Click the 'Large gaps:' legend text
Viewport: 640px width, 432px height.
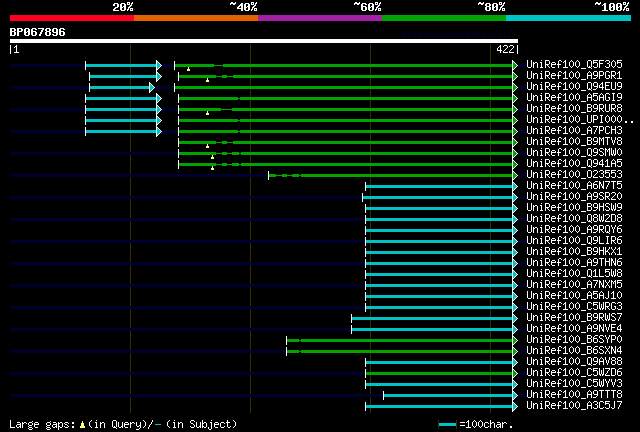pyautogui.click(x=42, y=424)
